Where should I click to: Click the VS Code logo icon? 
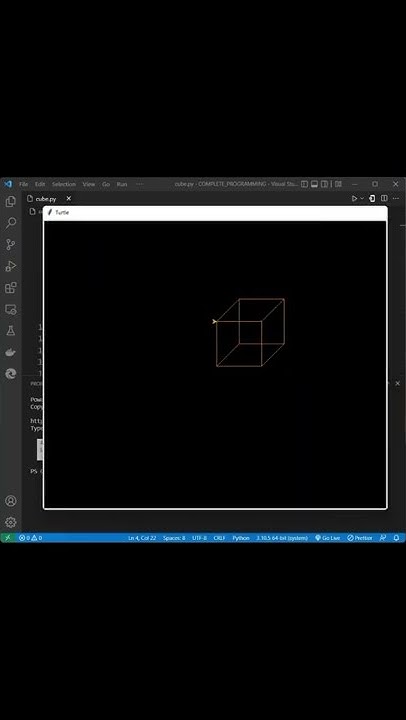tap(8, 184)
